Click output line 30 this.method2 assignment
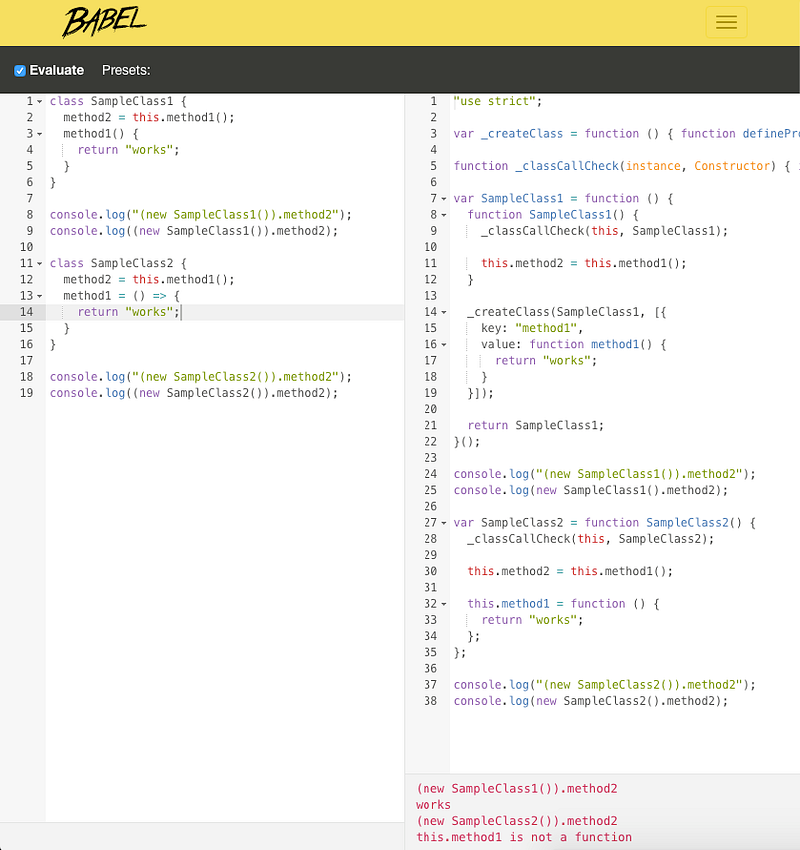Viewport: 800px width, 850px height. tap(570, 571)
